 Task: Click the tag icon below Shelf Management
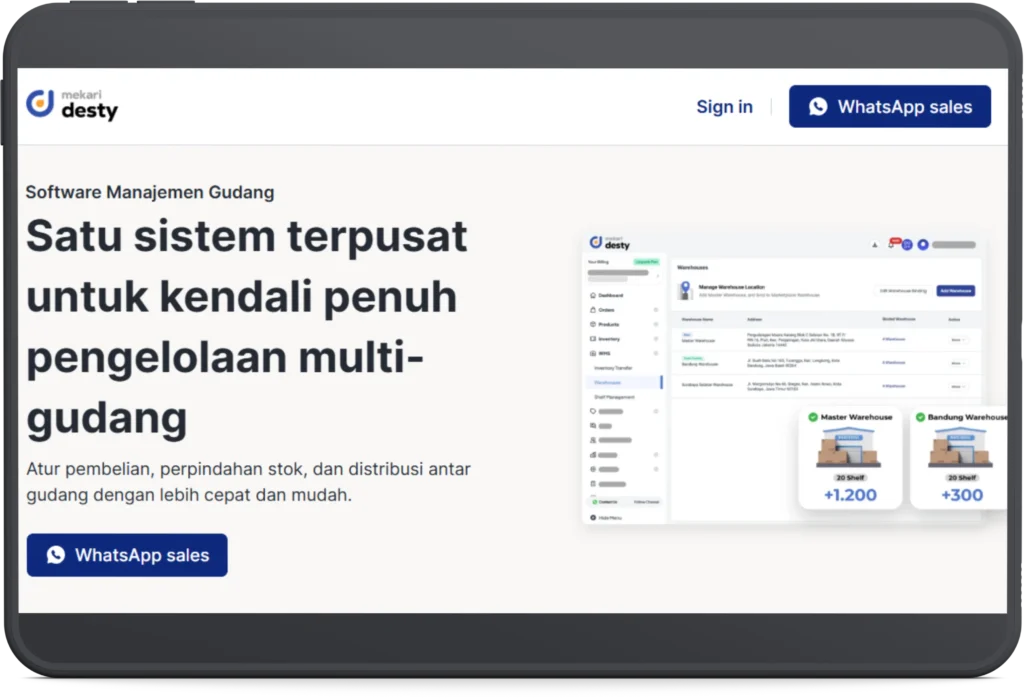(593, 412)
